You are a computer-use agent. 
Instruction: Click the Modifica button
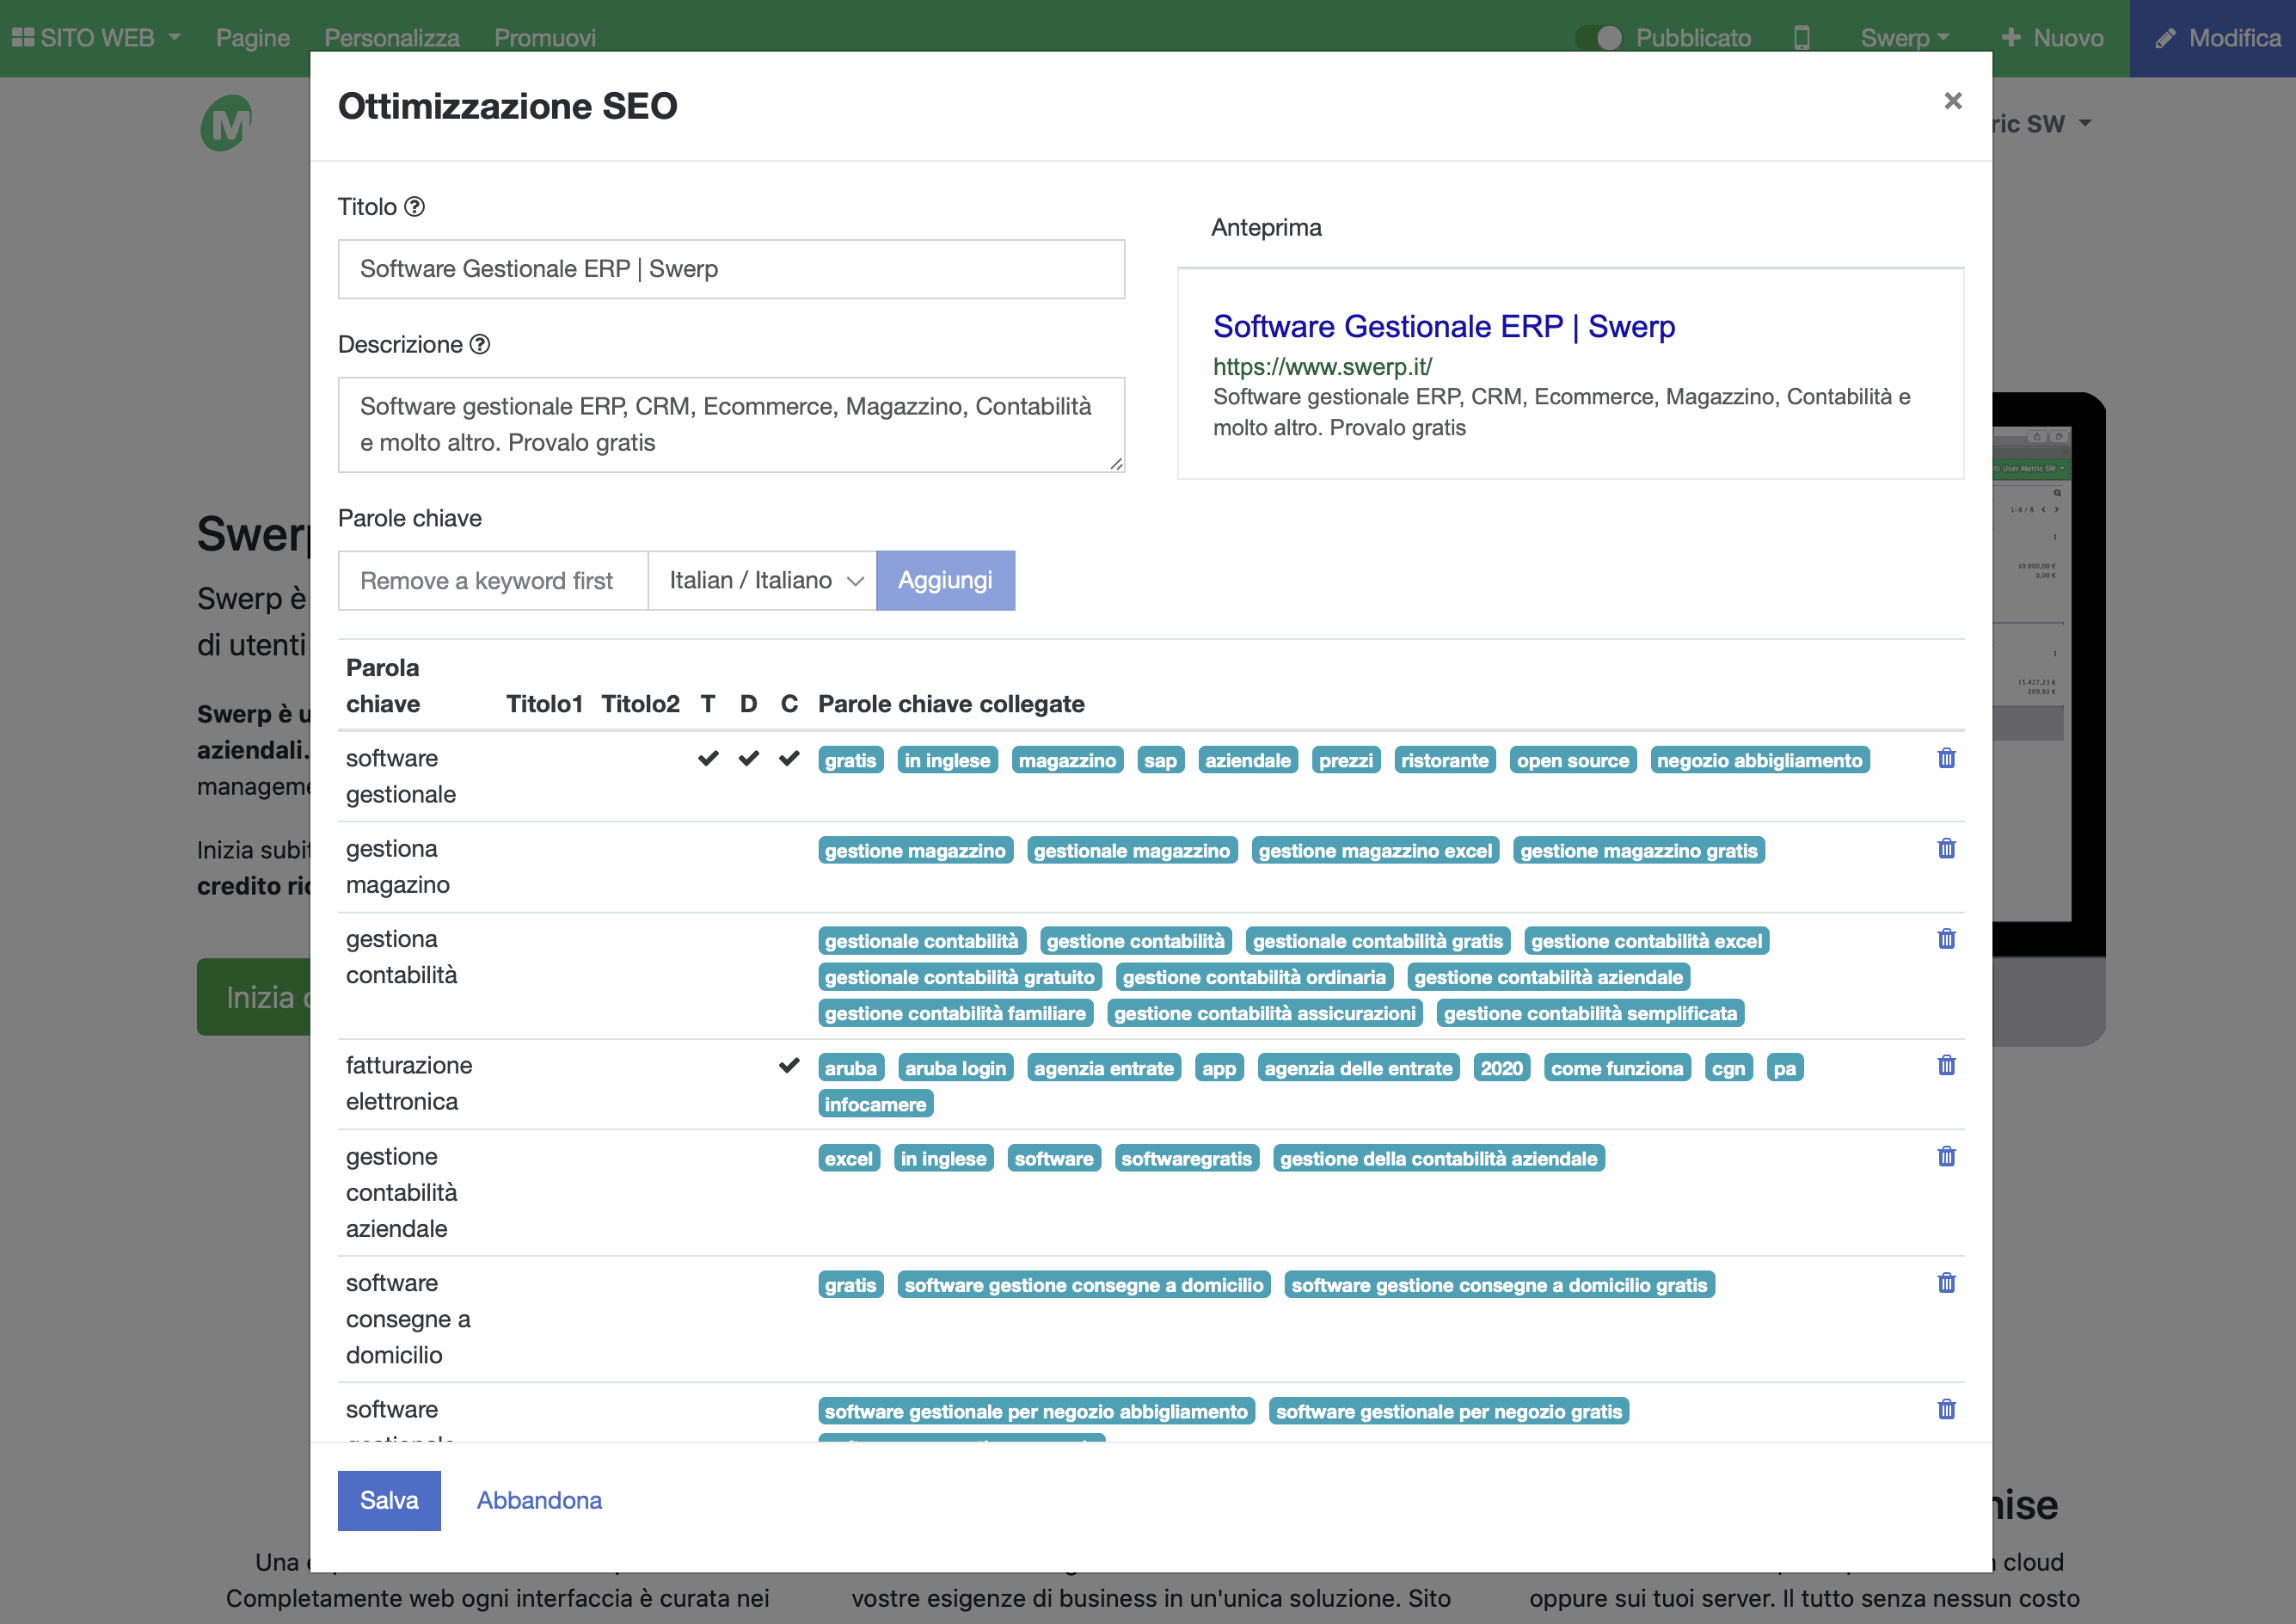[x=2212, y=38]
